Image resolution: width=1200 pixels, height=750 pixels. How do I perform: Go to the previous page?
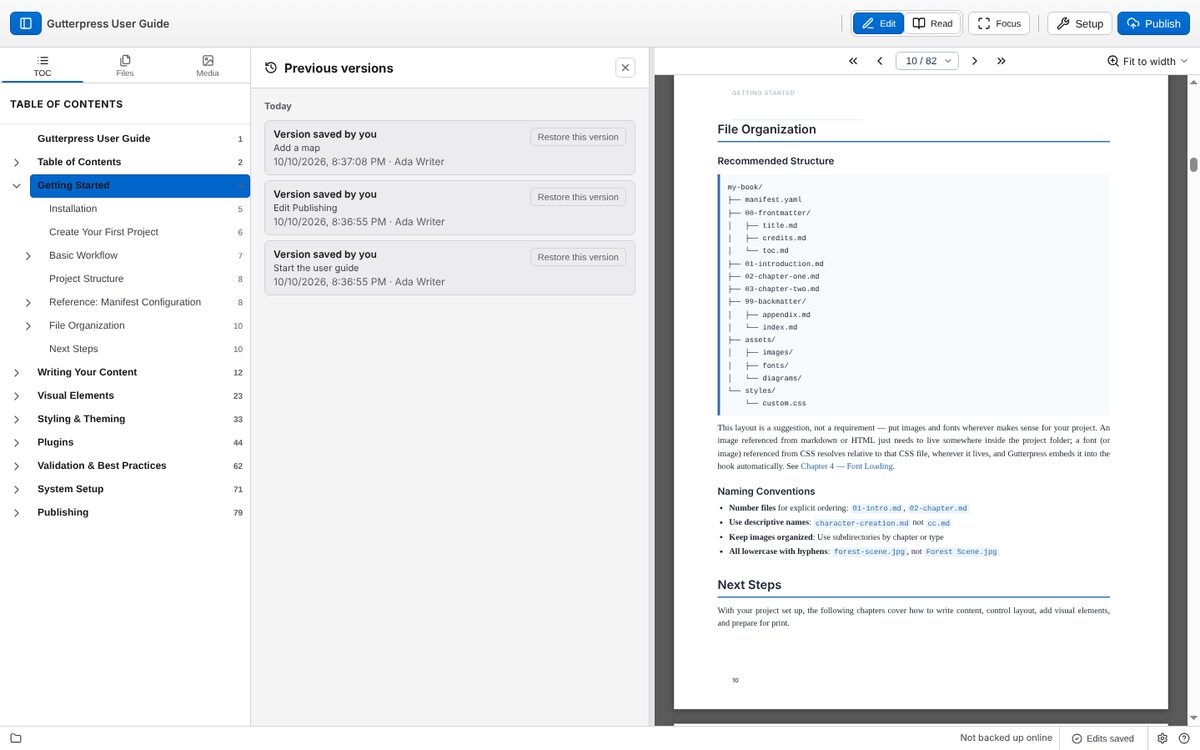(x=880, y=61)
